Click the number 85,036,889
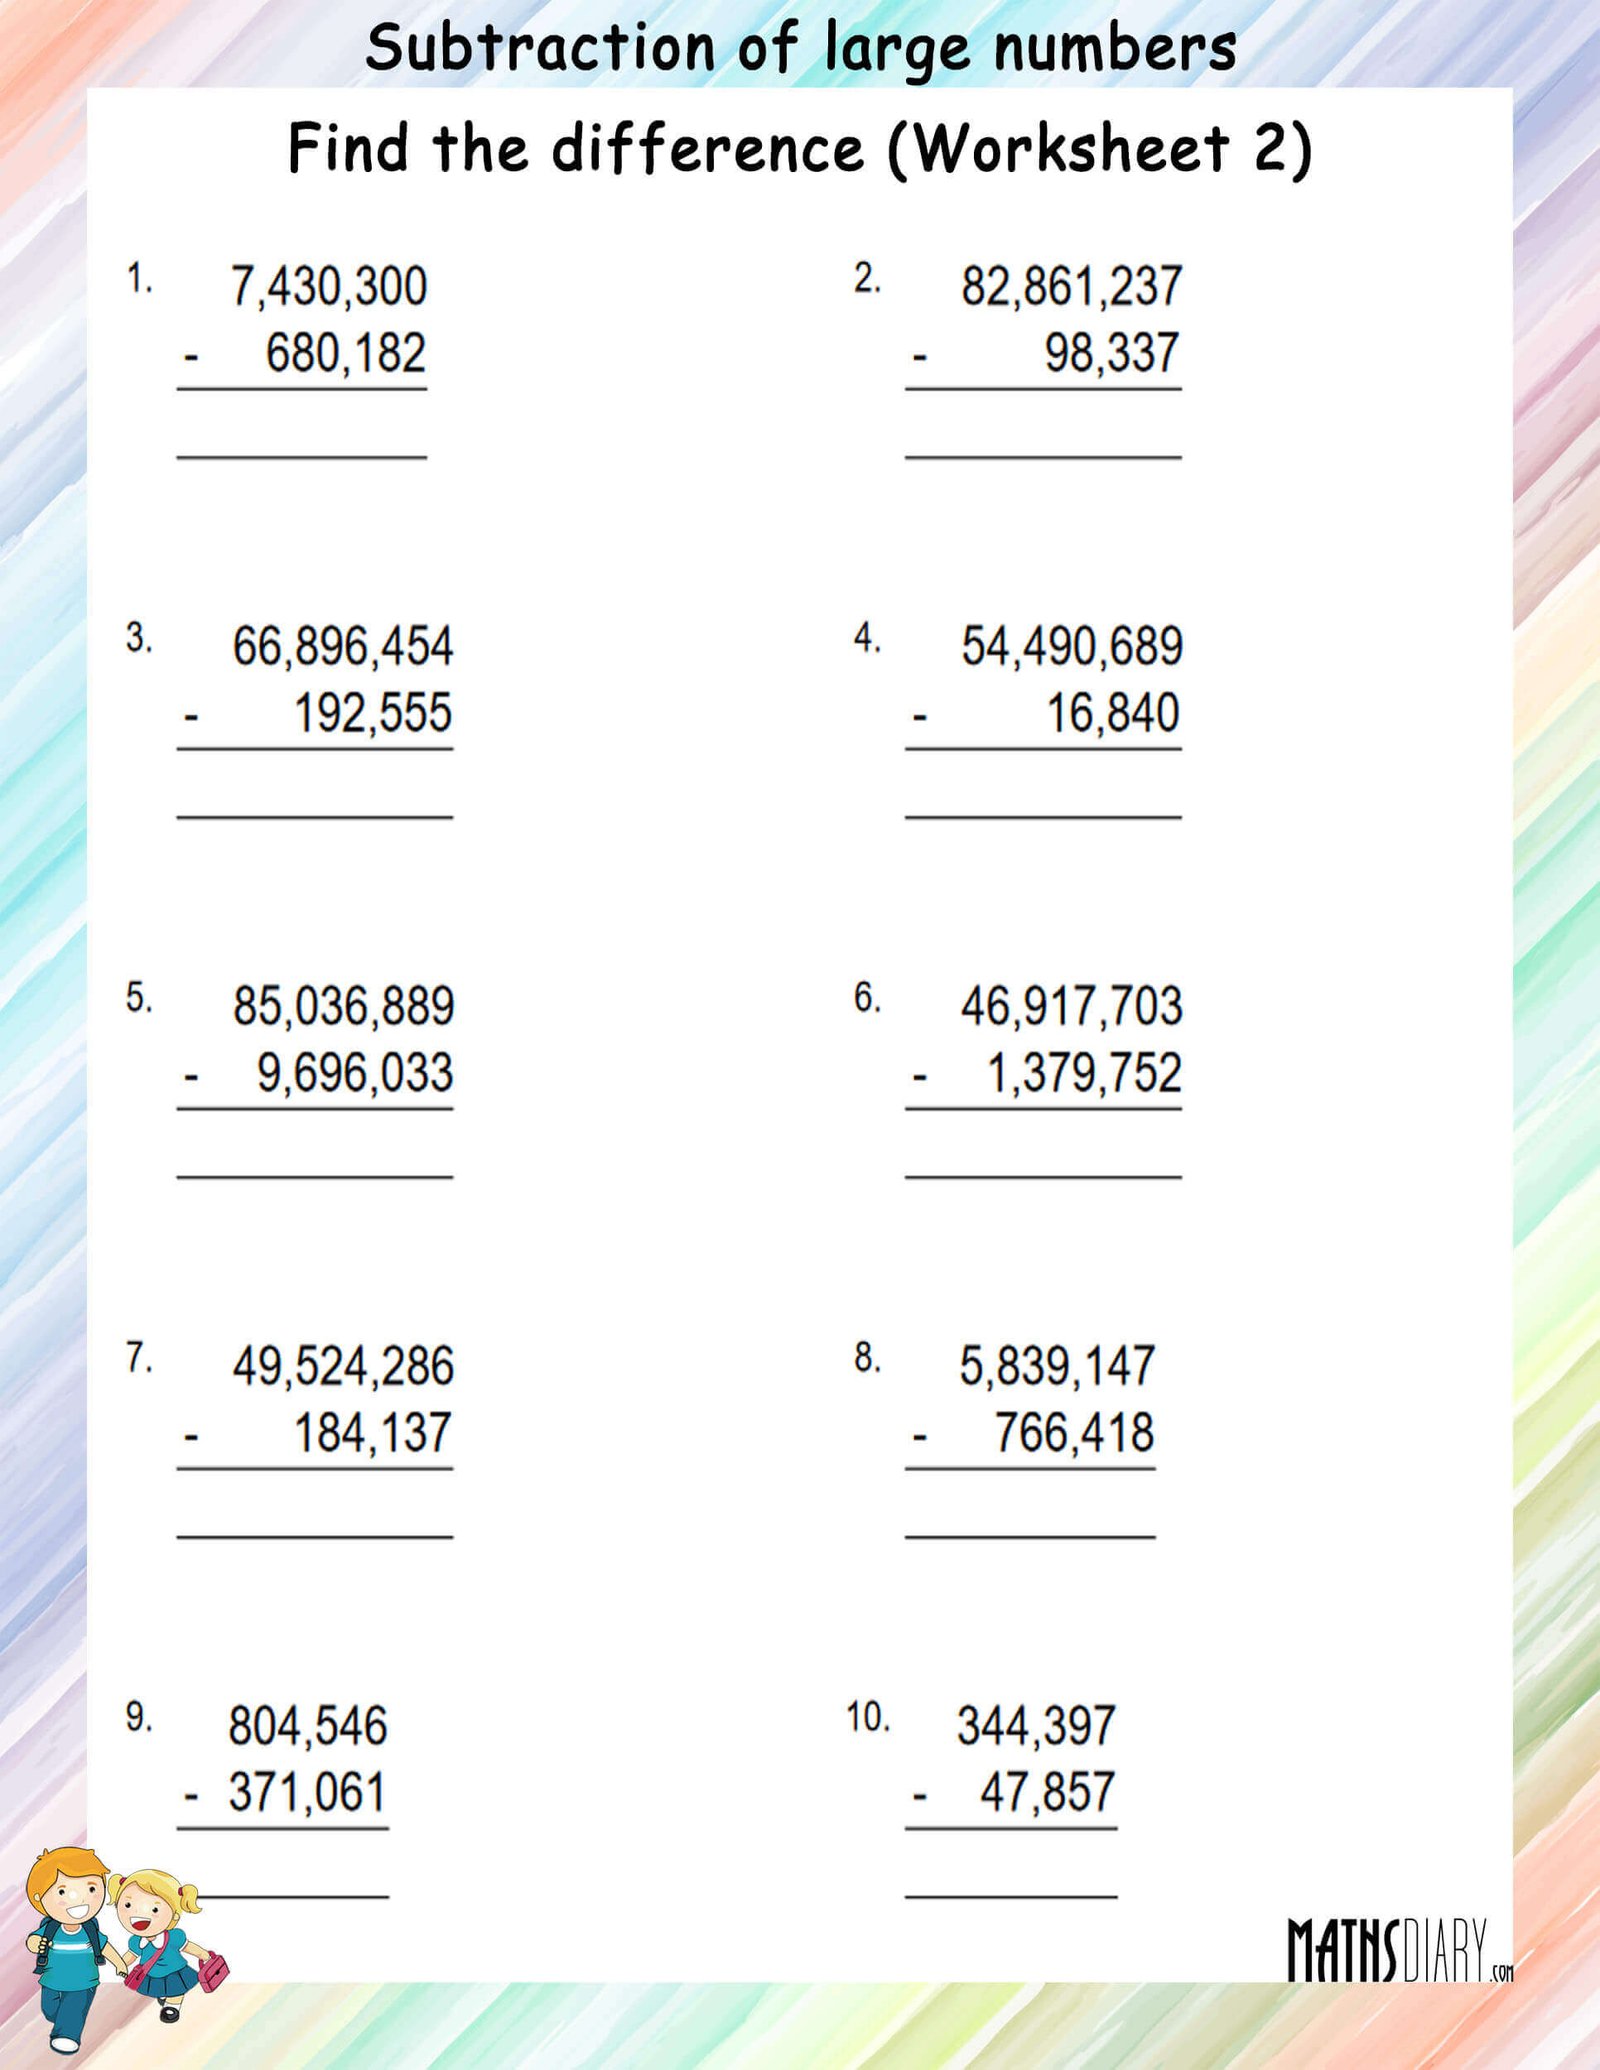Viewport: 1600px width, 2070px height. click(343, 1006)
